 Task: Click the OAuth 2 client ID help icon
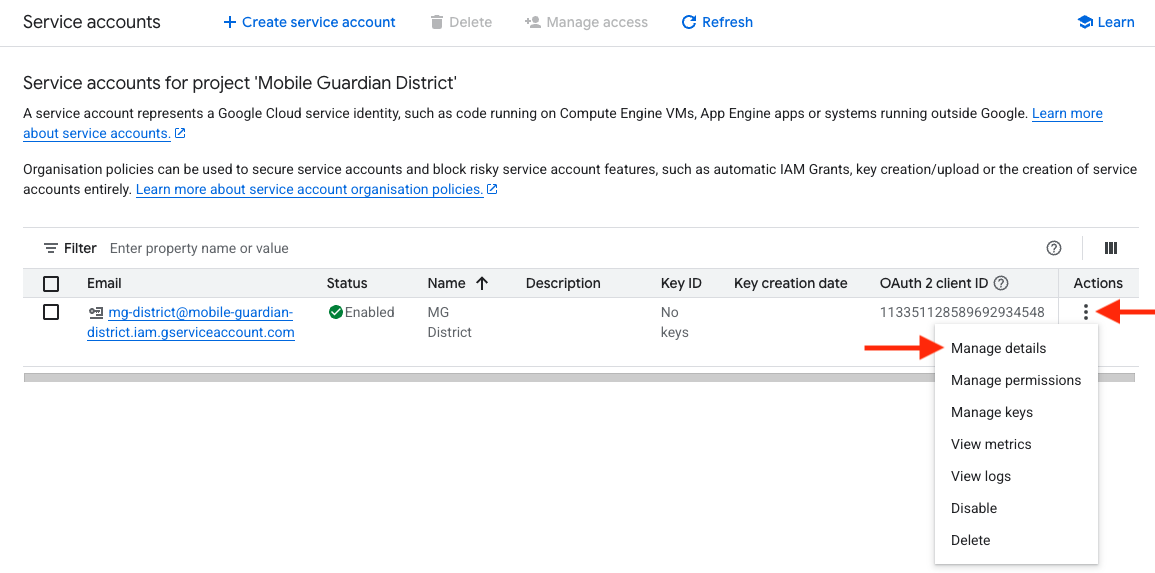1001,283
